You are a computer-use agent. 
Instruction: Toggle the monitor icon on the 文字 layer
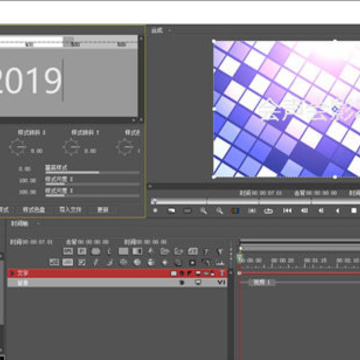(198, 273)
